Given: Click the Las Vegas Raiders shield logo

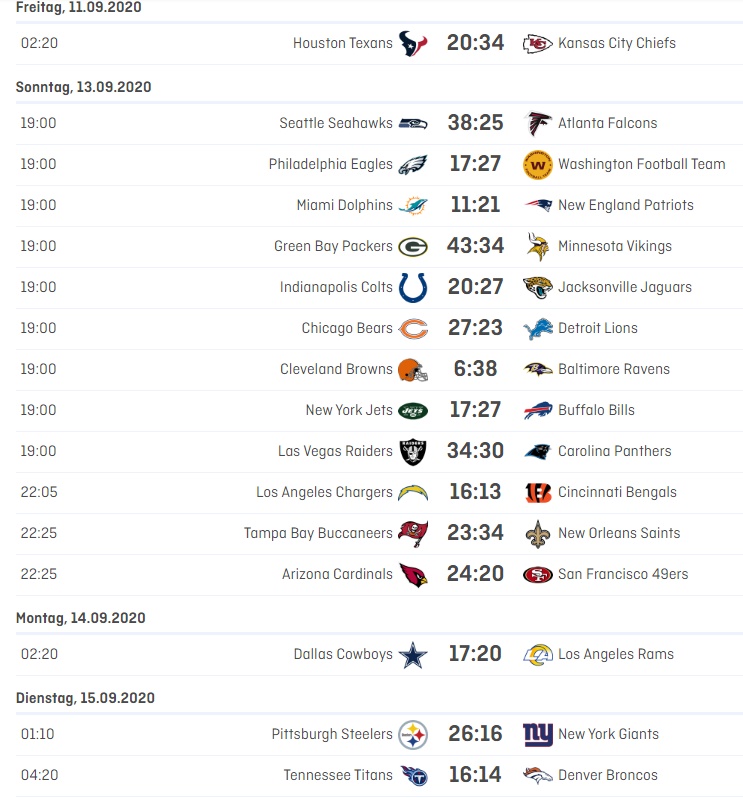Looking at the screenshot, I should (x=413, y=451).
